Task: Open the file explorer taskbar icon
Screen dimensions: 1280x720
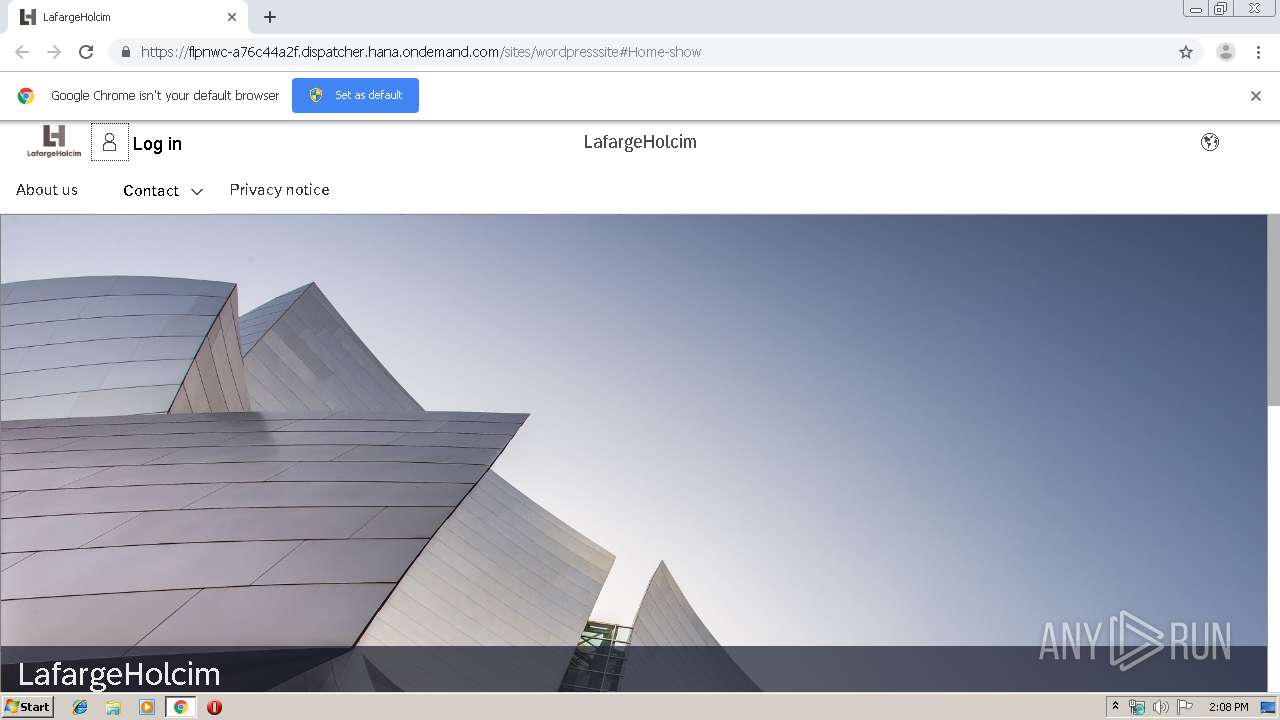Action: point(113,707)
